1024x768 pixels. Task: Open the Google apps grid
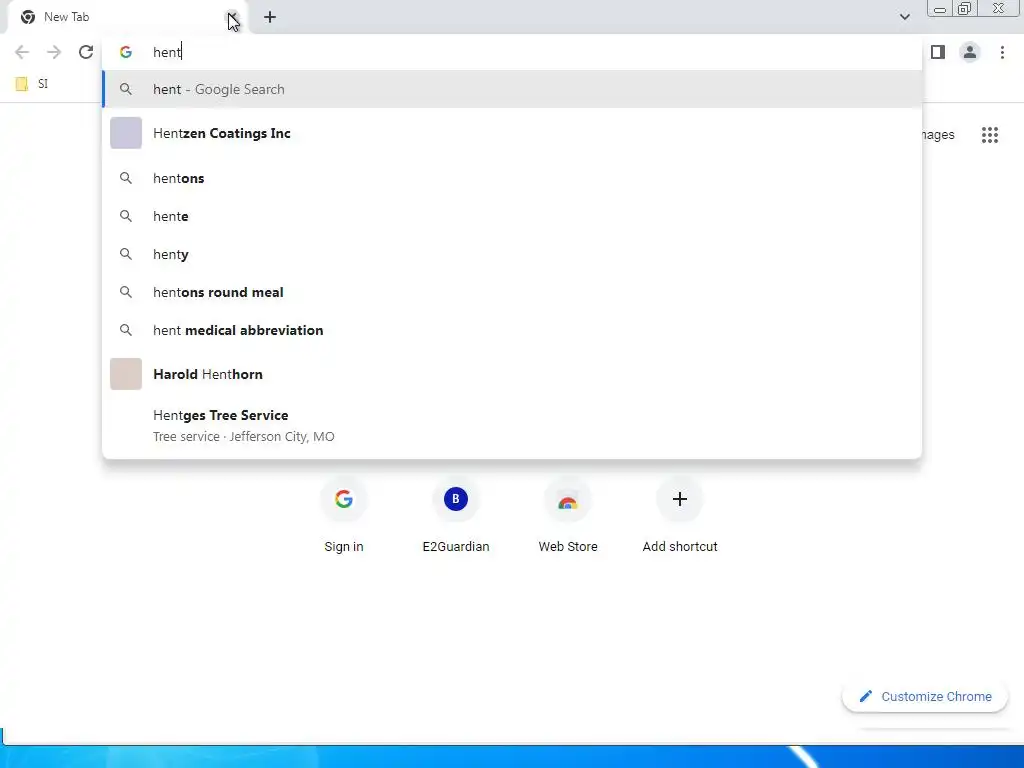click(x=990, y=135)
